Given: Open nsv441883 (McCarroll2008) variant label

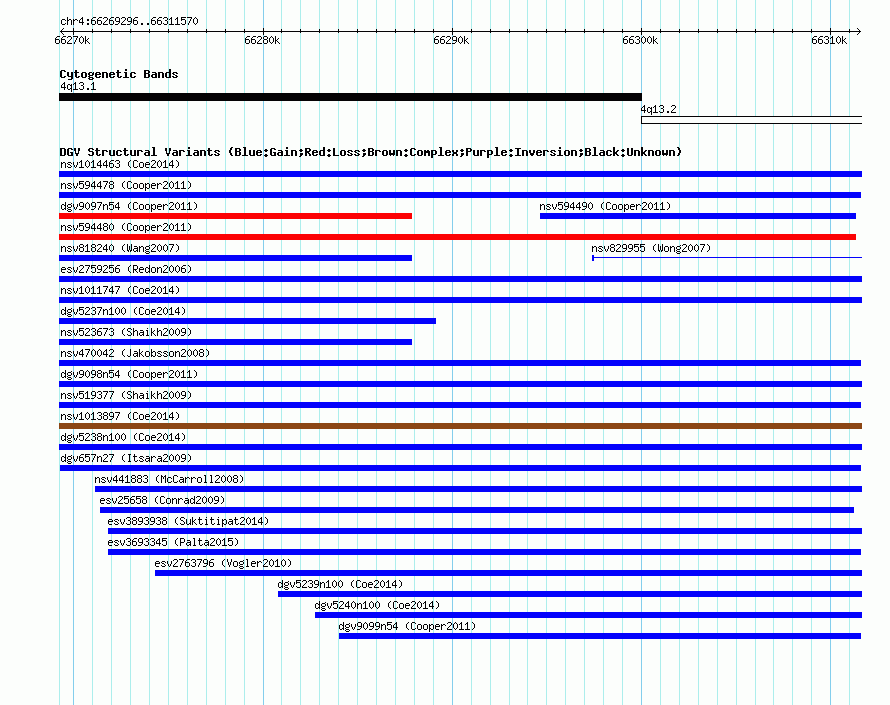Looking at the screenshot, I should pos(169,479).
